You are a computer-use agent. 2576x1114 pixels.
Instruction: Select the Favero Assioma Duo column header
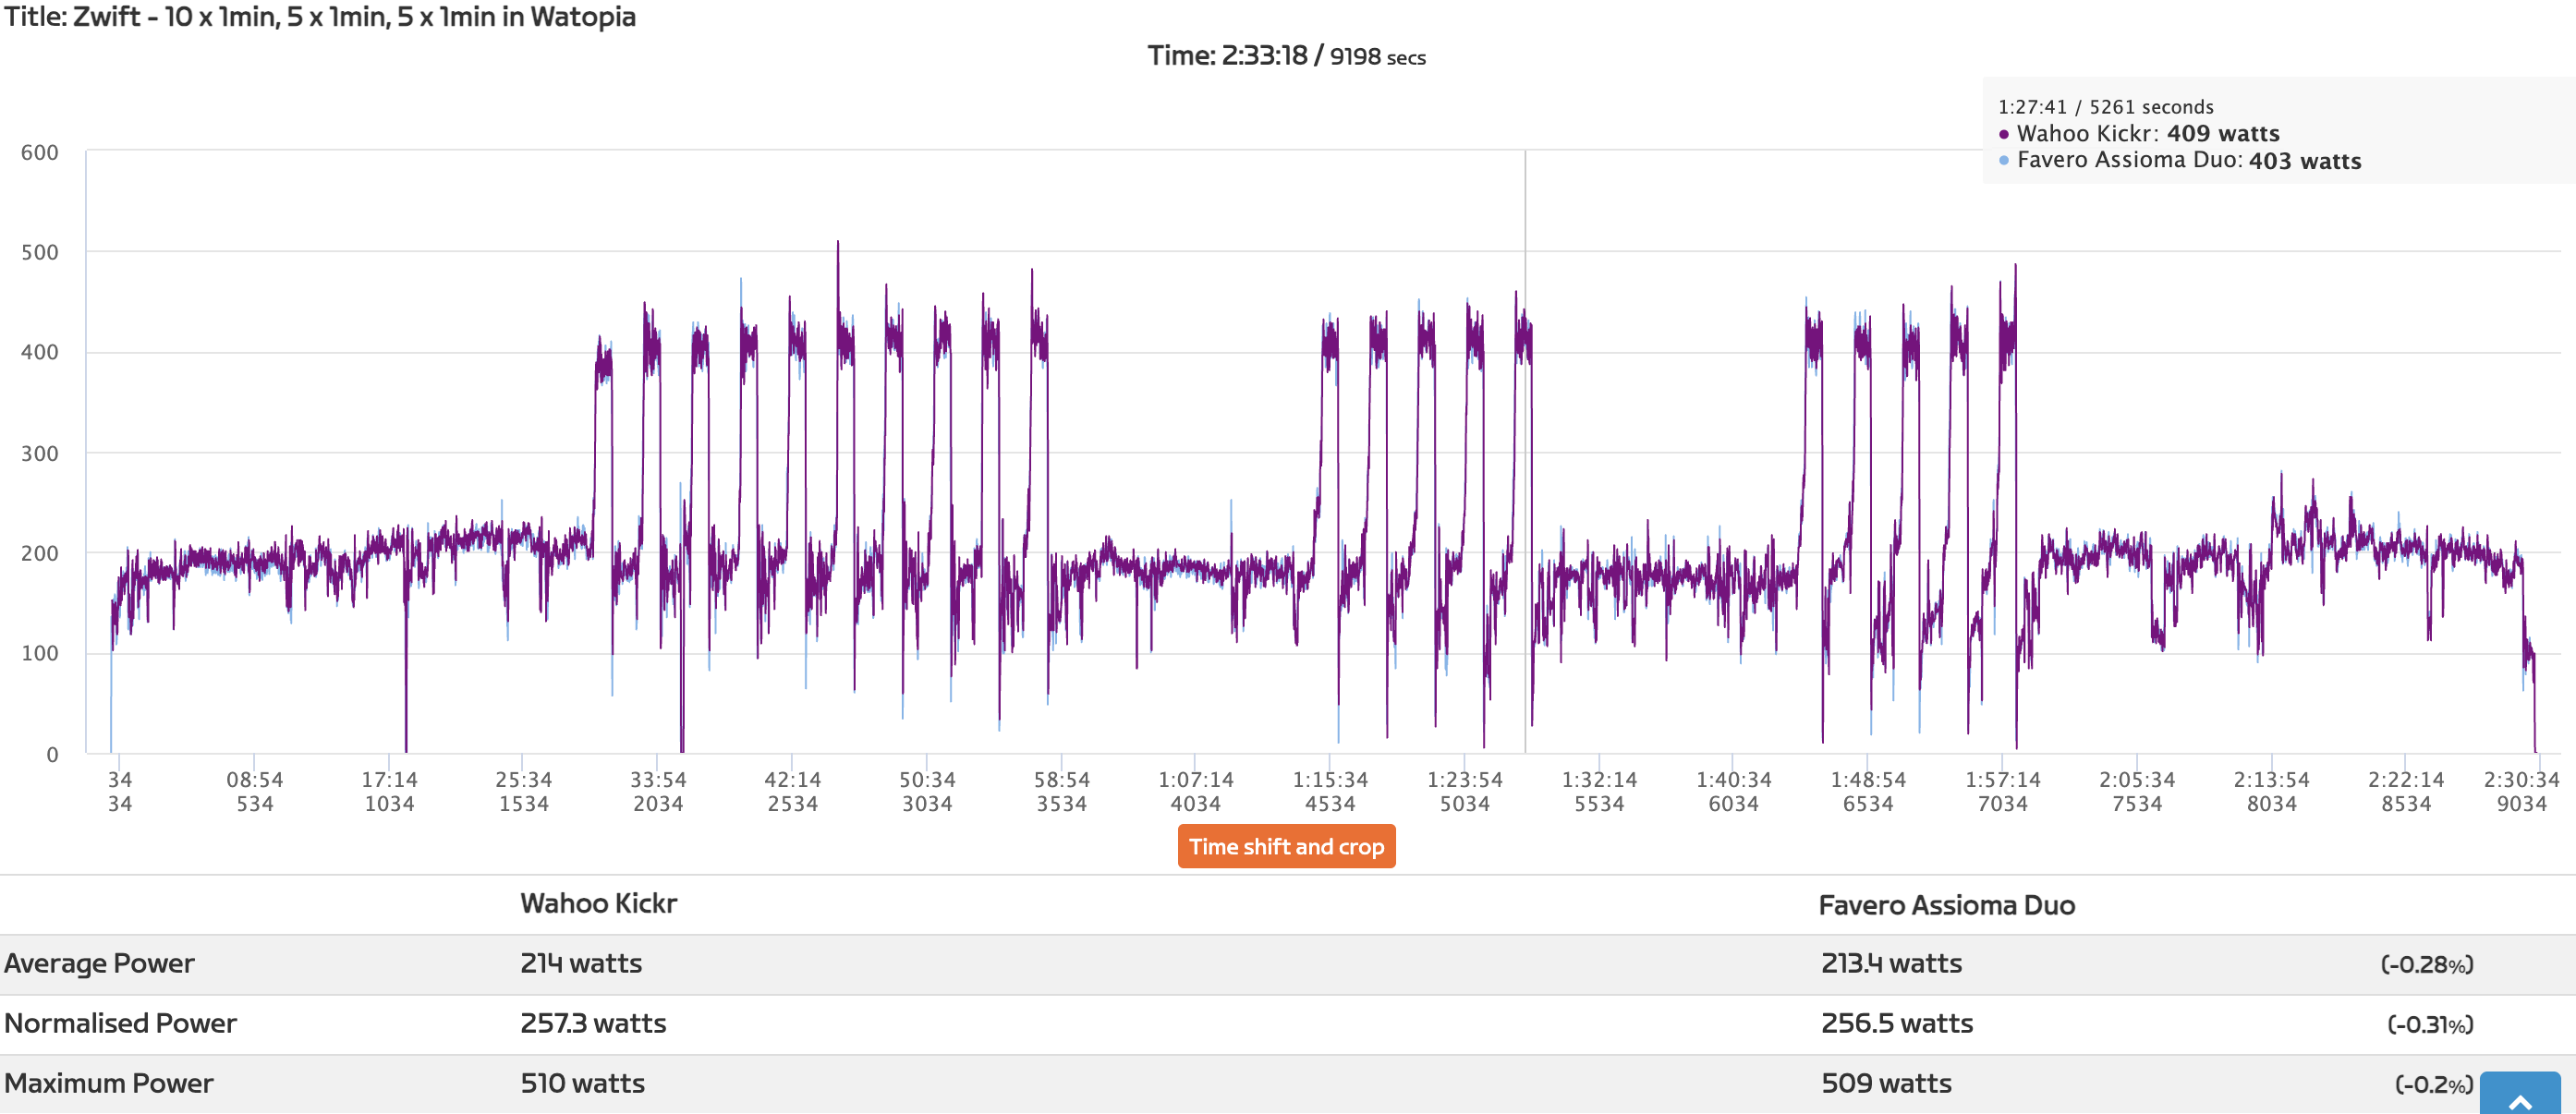(1946, 905)
